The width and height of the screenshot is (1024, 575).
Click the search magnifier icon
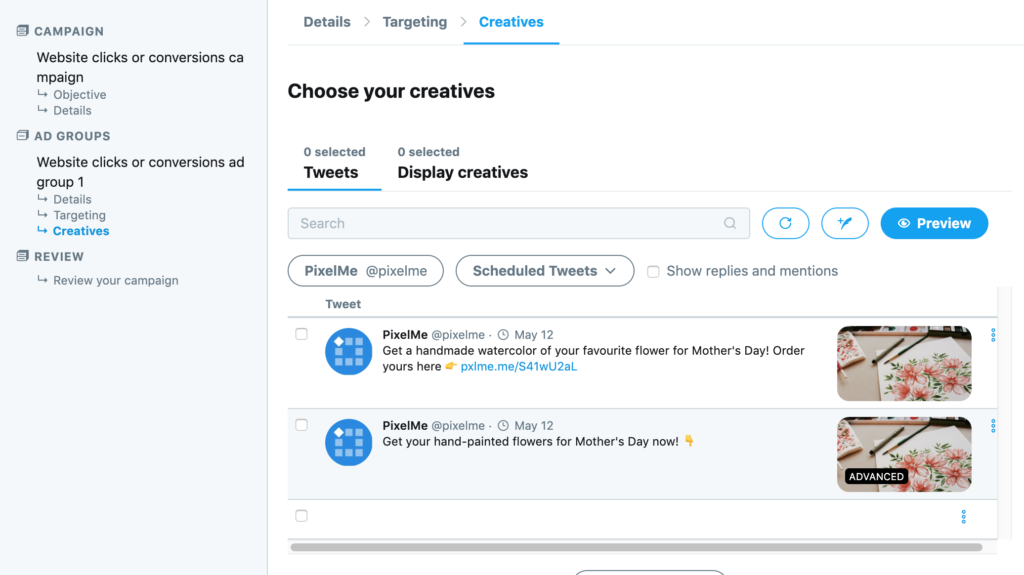(731, 224)
